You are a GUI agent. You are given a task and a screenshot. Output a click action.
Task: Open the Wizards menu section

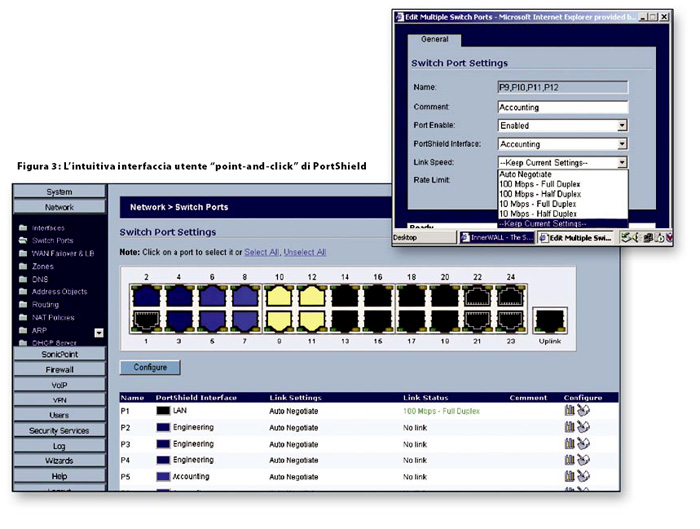(x=59, y=461)
